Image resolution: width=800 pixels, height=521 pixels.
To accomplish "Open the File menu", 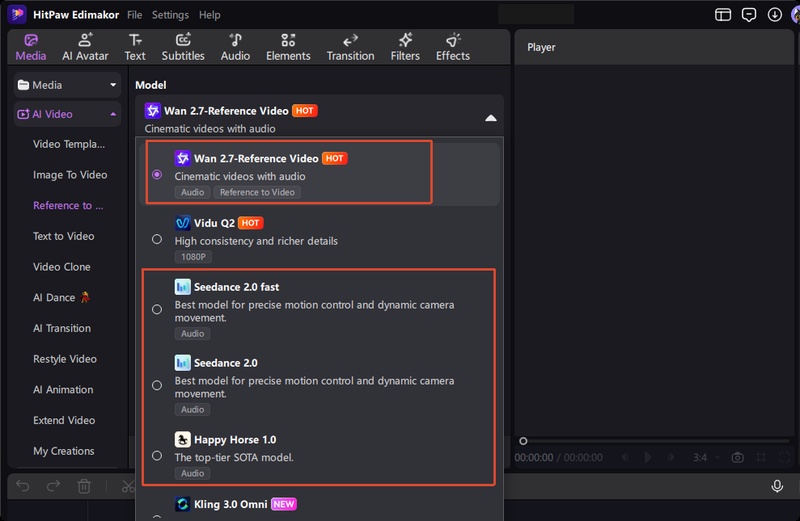I will [135, 15].
